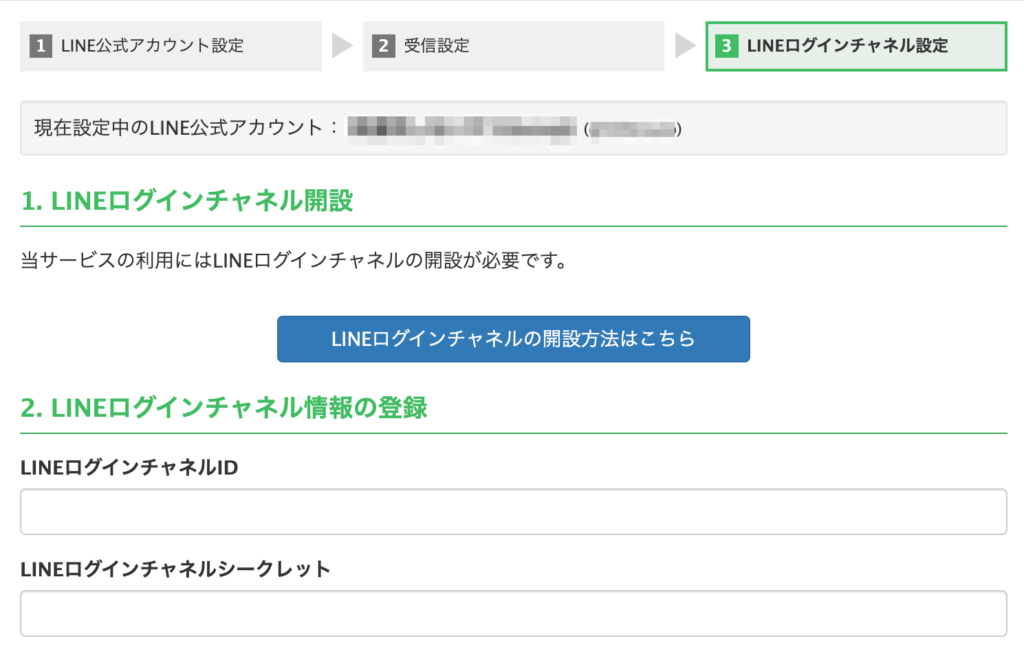Click the LINEログインチャネルシークレット field label
This screenshot has height=663, width=1024.
click(175, 569)
